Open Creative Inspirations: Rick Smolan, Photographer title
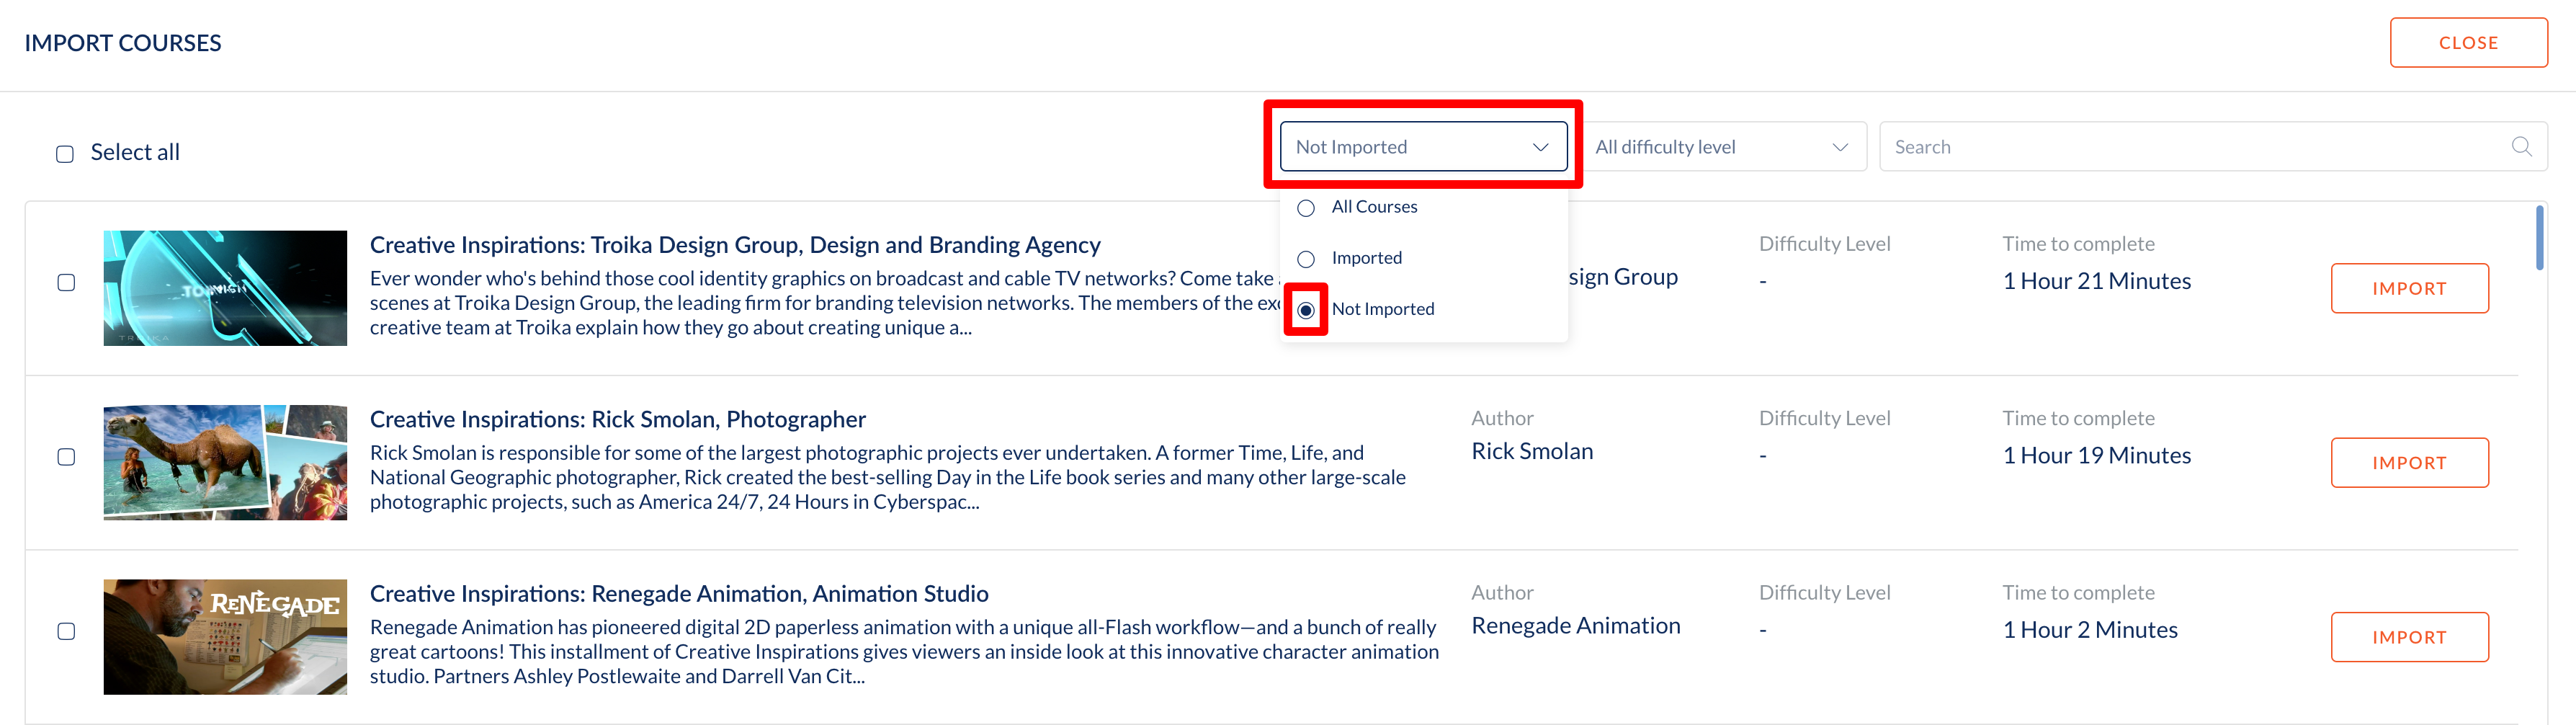 coord(618,419)
